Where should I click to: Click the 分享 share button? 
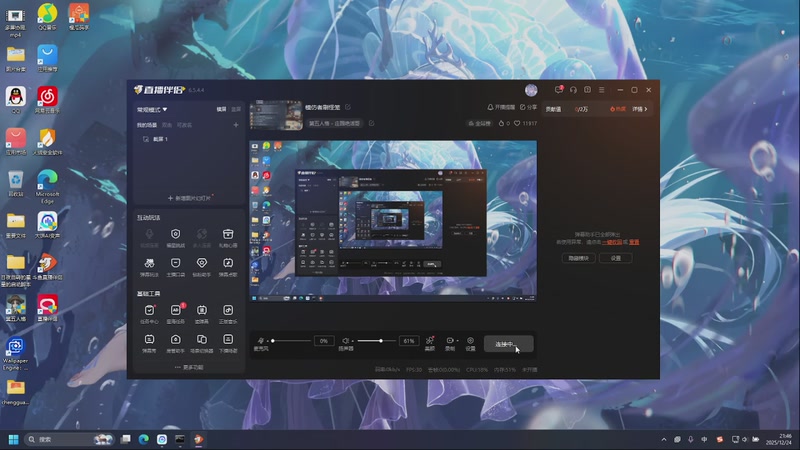pyautogui.click(x=528, y=107)
